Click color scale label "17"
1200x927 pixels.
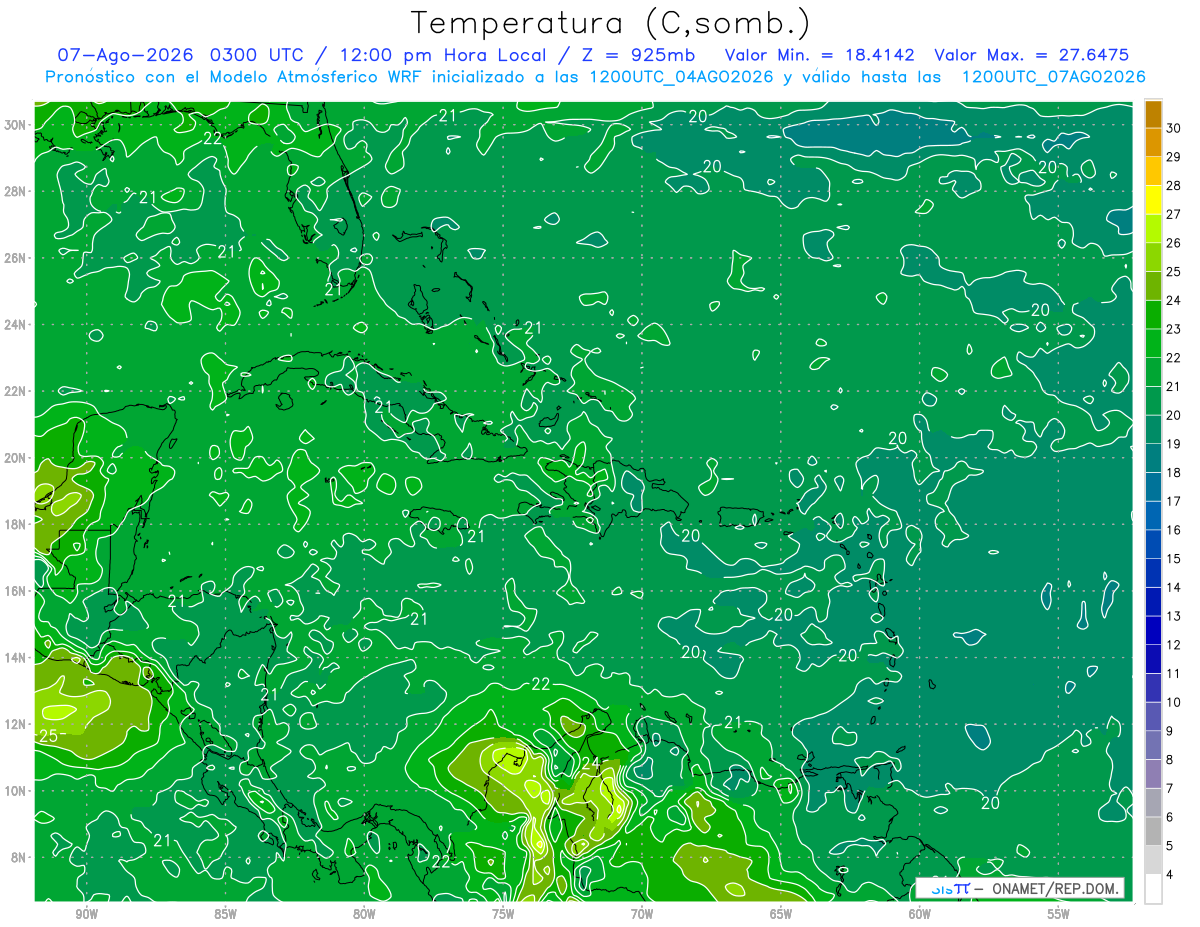pyautogui.click(x=1173, y=502)
